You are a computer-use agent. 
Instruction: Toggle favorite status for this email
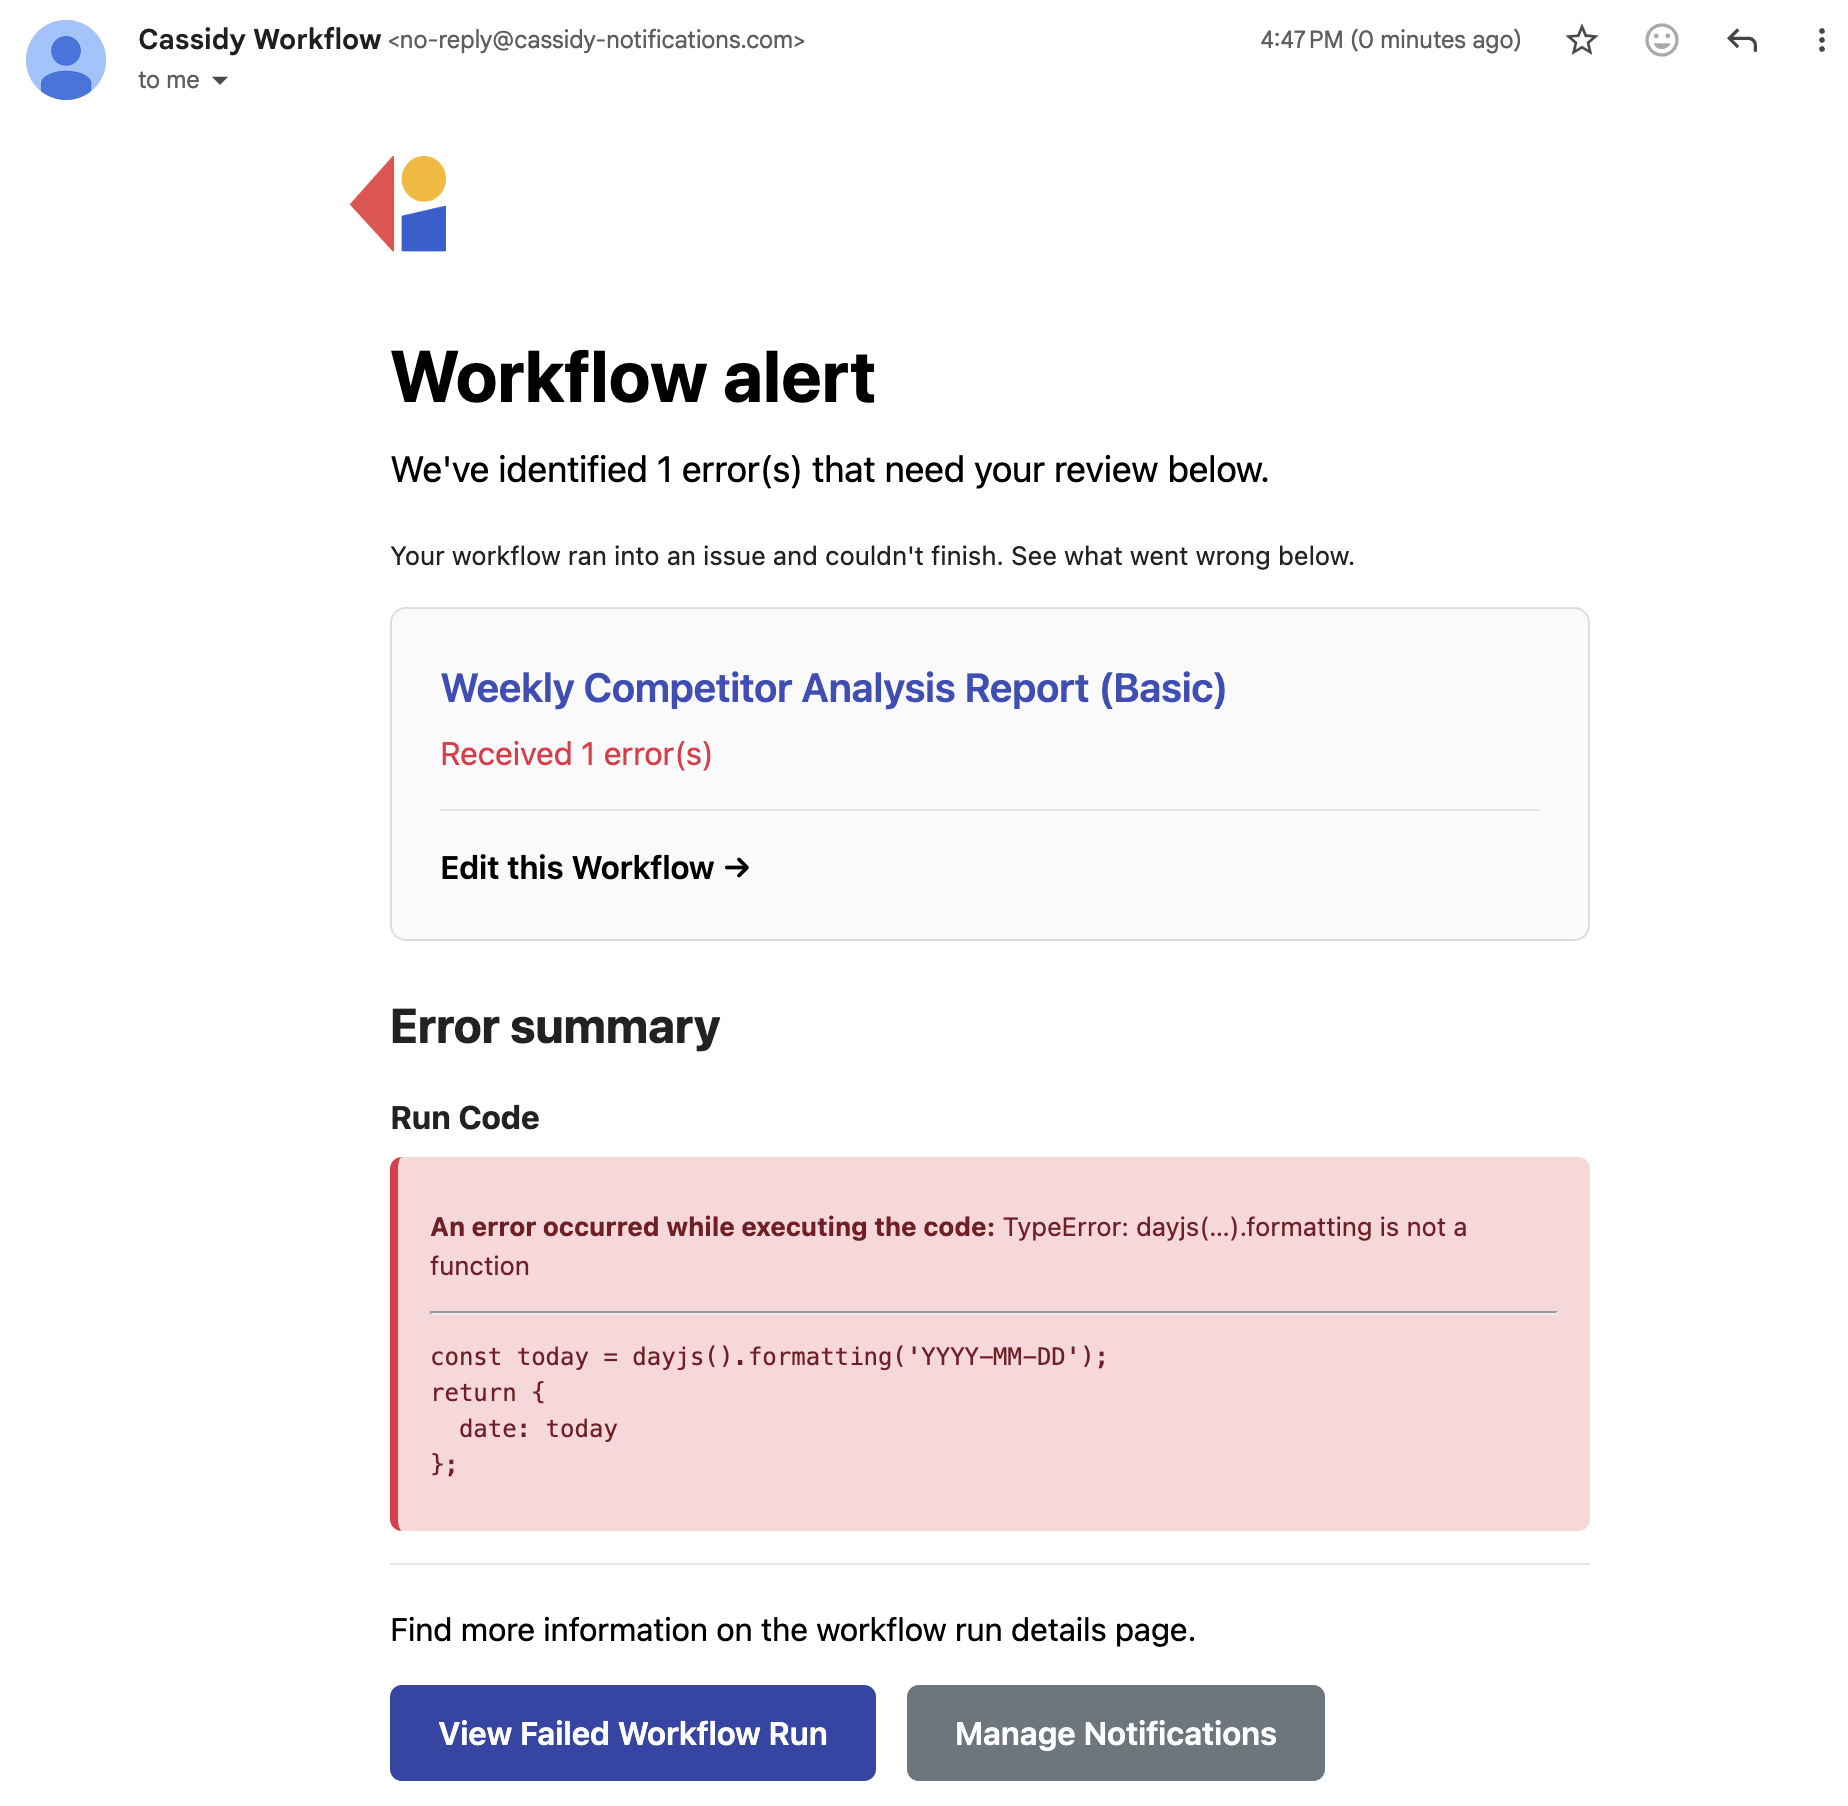(1581, 40)
